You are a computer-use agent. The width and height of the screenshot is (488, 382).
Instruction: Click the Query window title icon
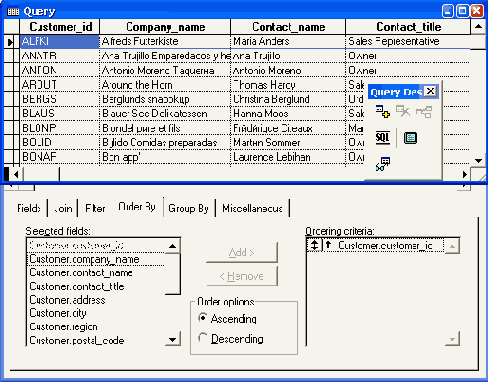tap(13, 12)
